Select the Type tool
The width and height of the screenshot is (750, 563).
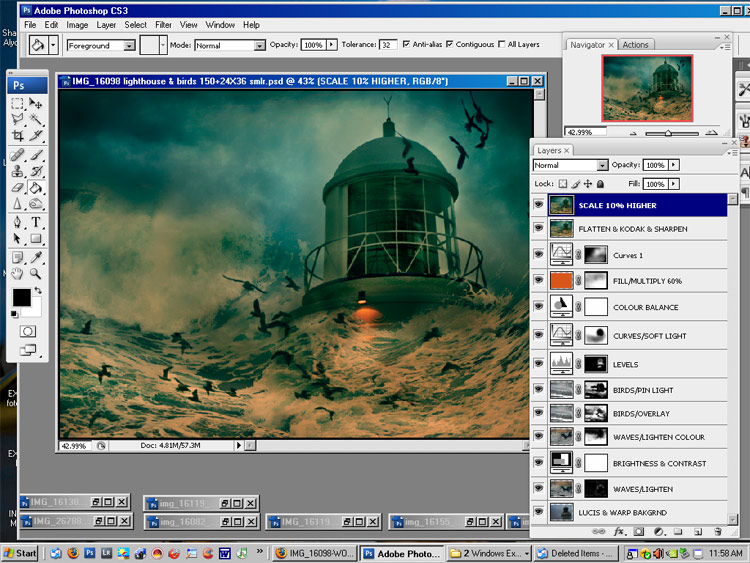coord(36,222)
